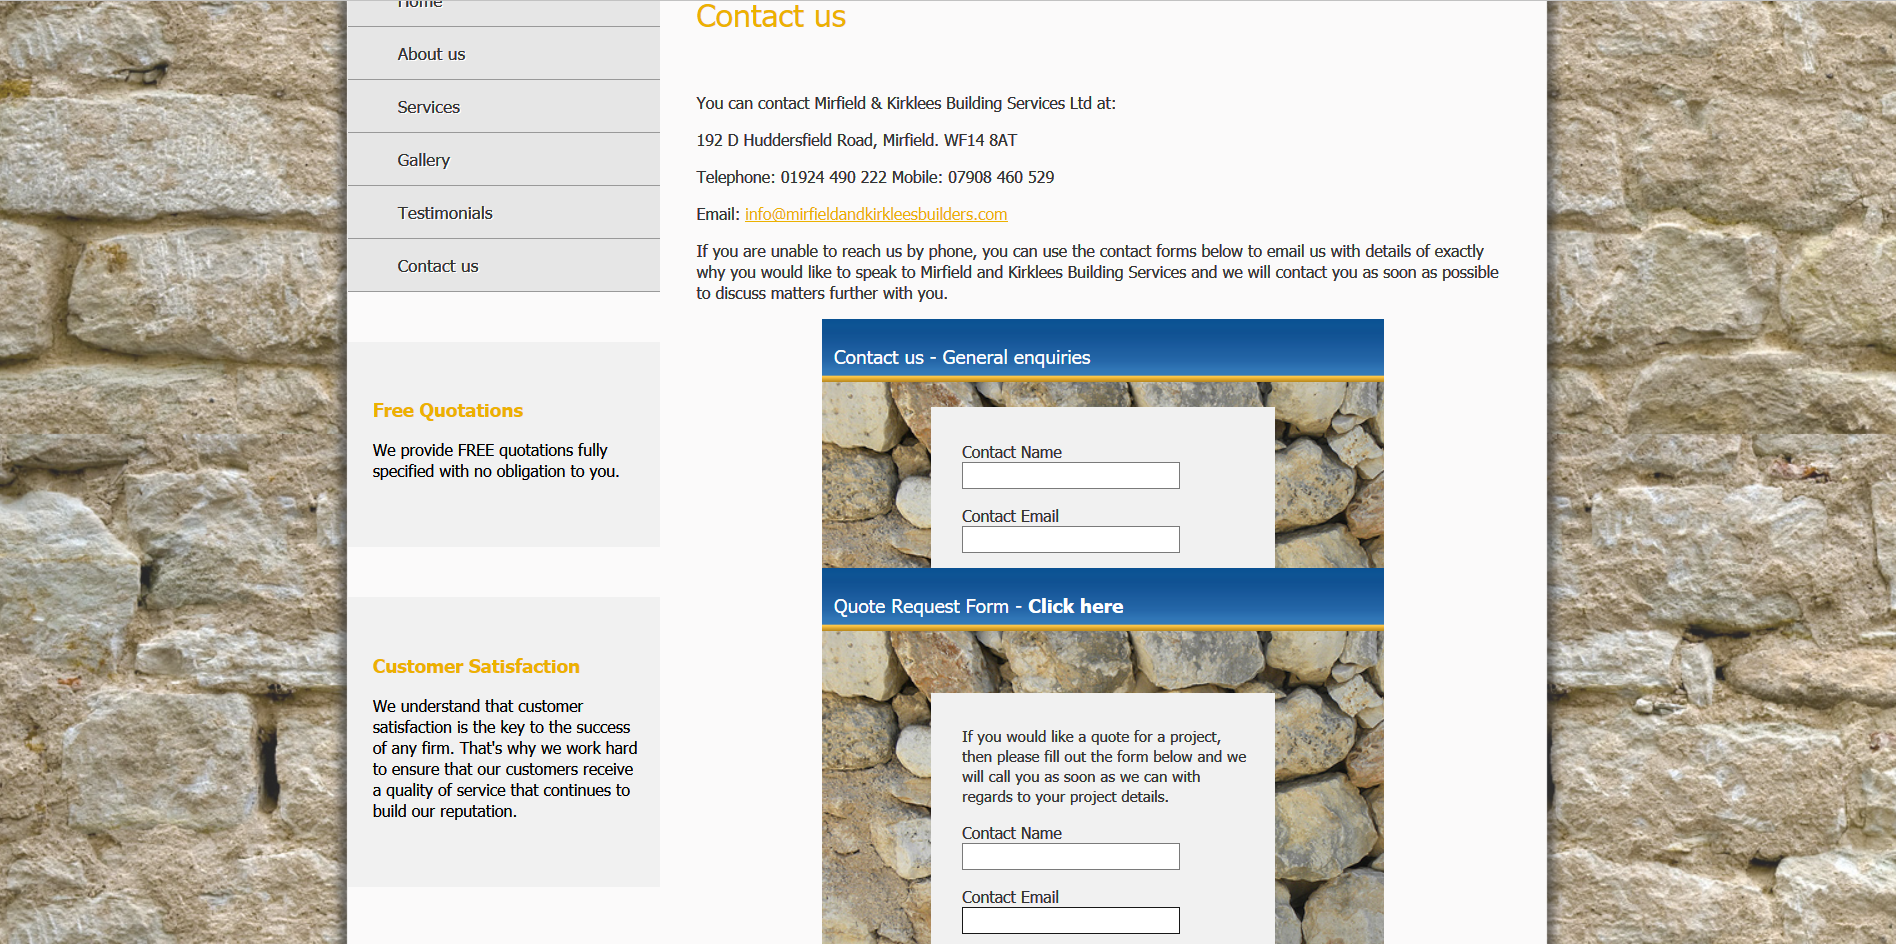Click the mobile number 07908 460 529
This screenshot has height=944, width=1896.
[x=1000, y=177]
